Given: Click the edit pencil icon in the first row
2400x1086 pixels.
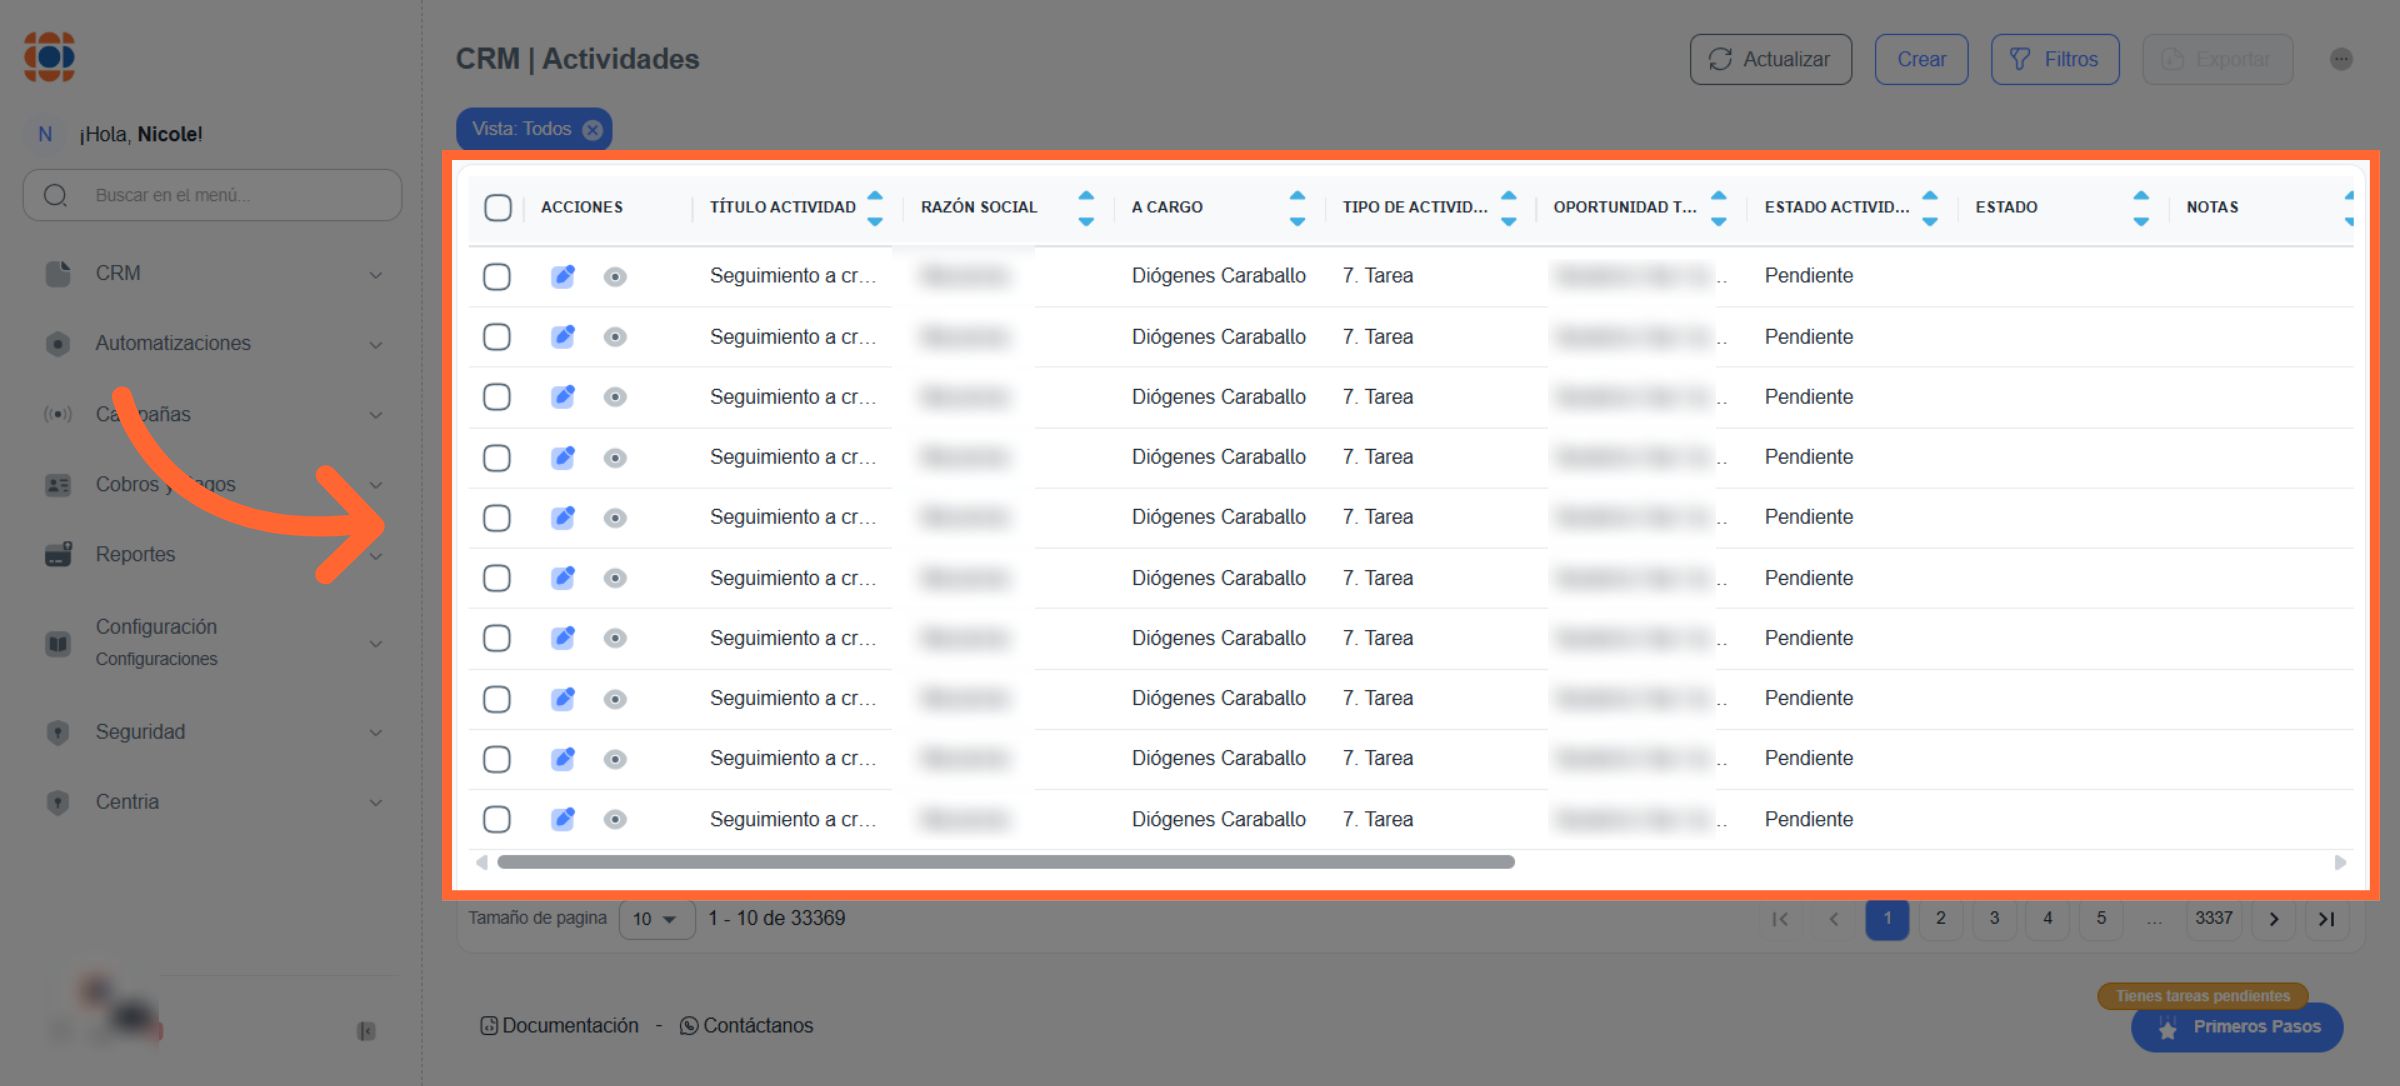Looking at the screenshot, I should point(563,276).
